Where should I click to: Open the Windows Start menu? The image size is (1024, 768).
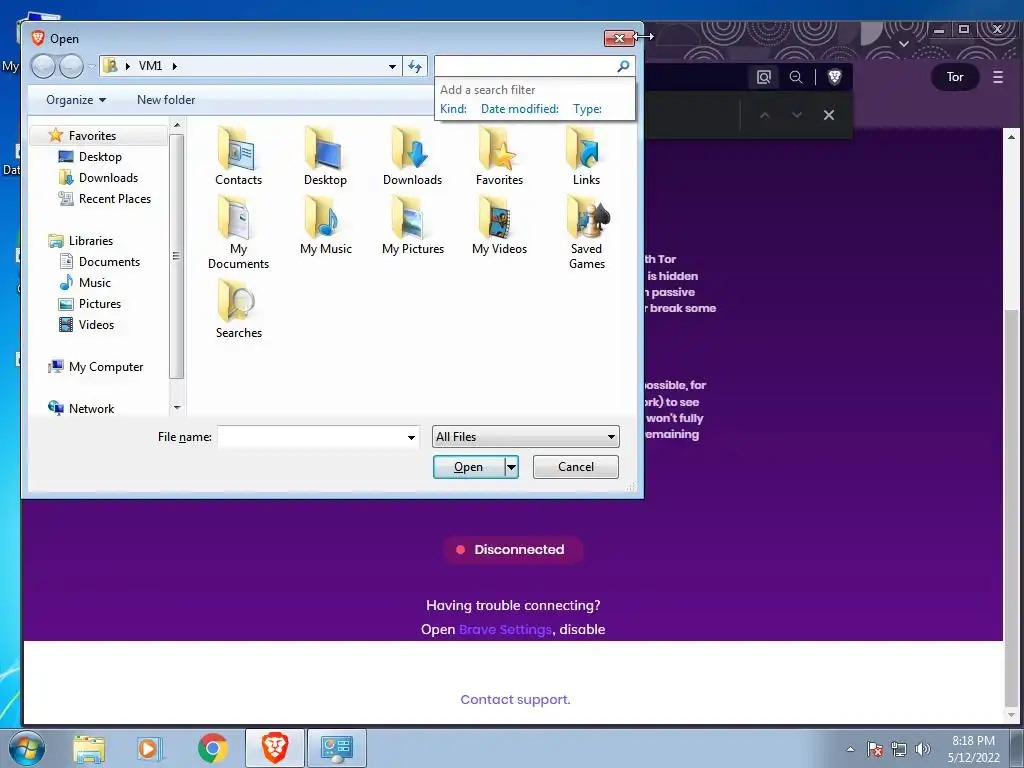tap(26, 748)
